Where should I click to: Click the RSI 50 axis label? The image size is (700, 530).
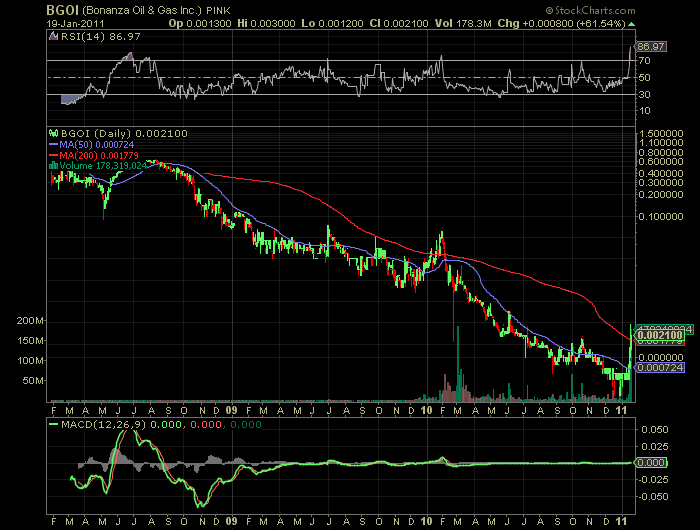point(644,78)
